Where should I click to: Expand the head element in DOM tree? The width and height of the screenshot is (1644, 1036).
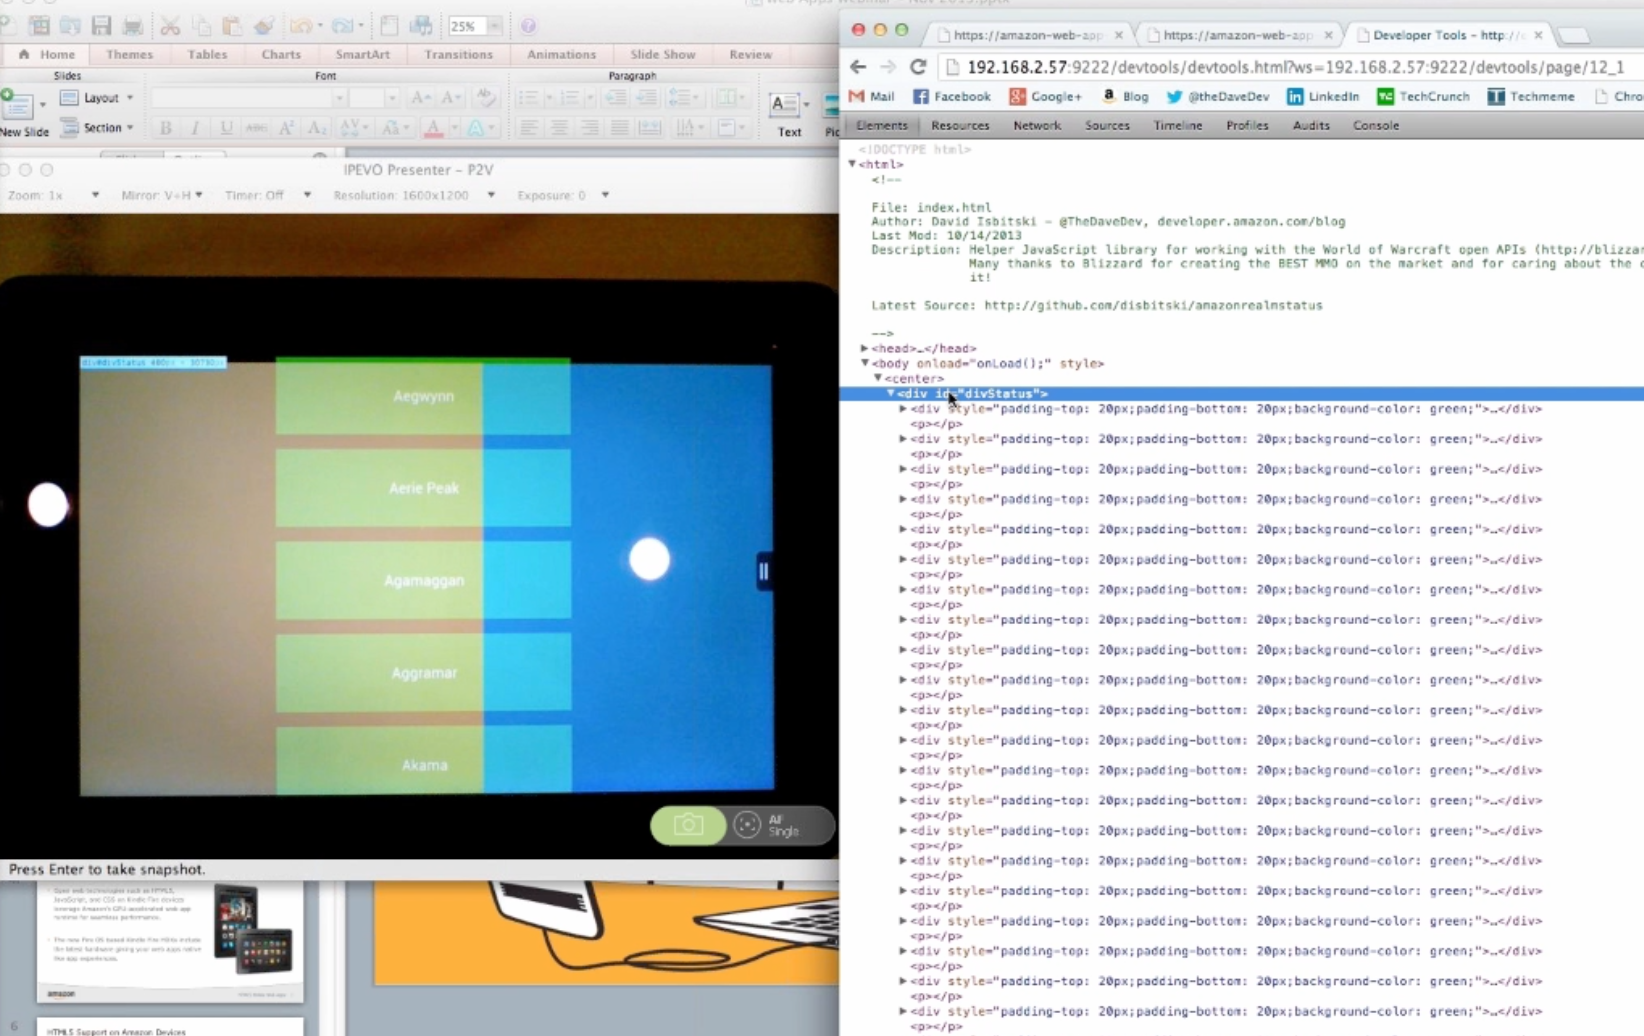click(x=865, y=349)
